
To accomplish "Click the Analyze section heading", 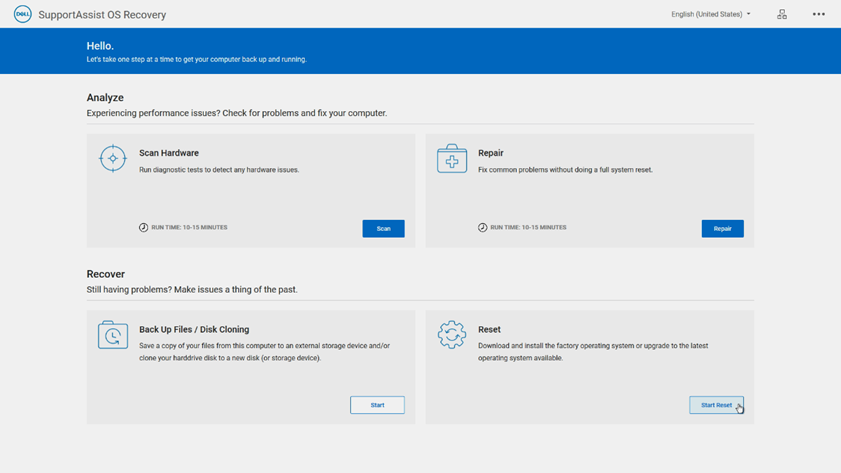I will (x=105, y=98).
